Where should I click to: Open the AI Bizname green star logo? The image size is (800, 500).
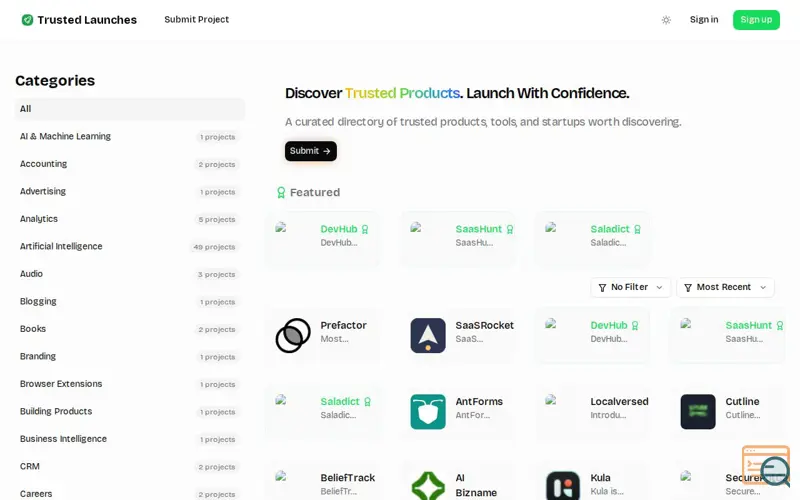[428, 485]
